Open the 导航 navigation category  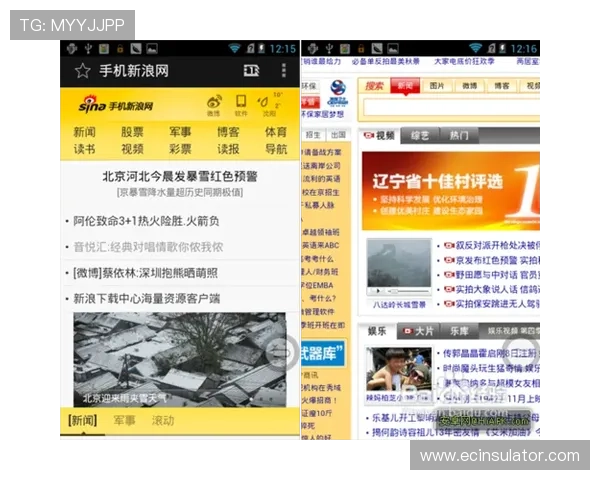(276, 149)
